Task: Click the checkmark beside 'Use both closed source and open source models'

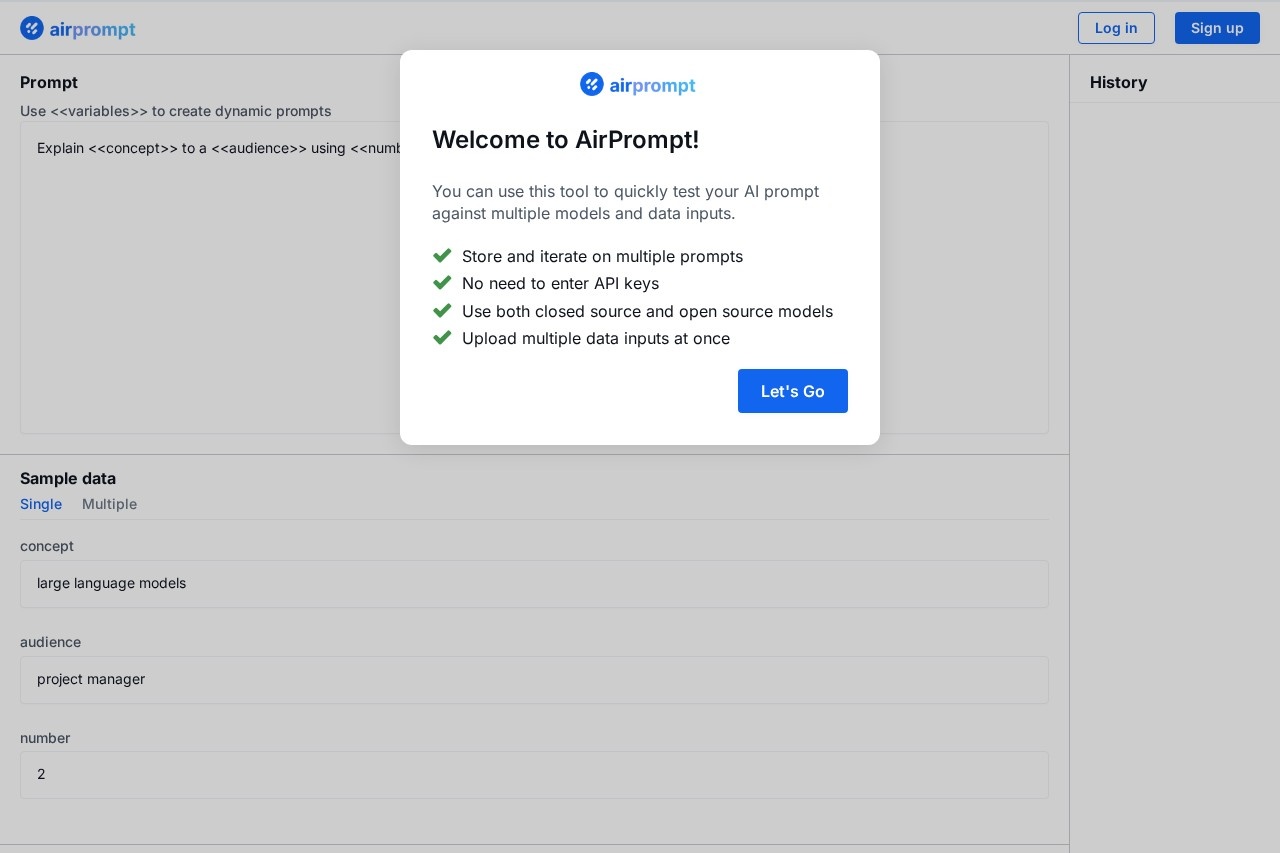Action: [443, 310]
